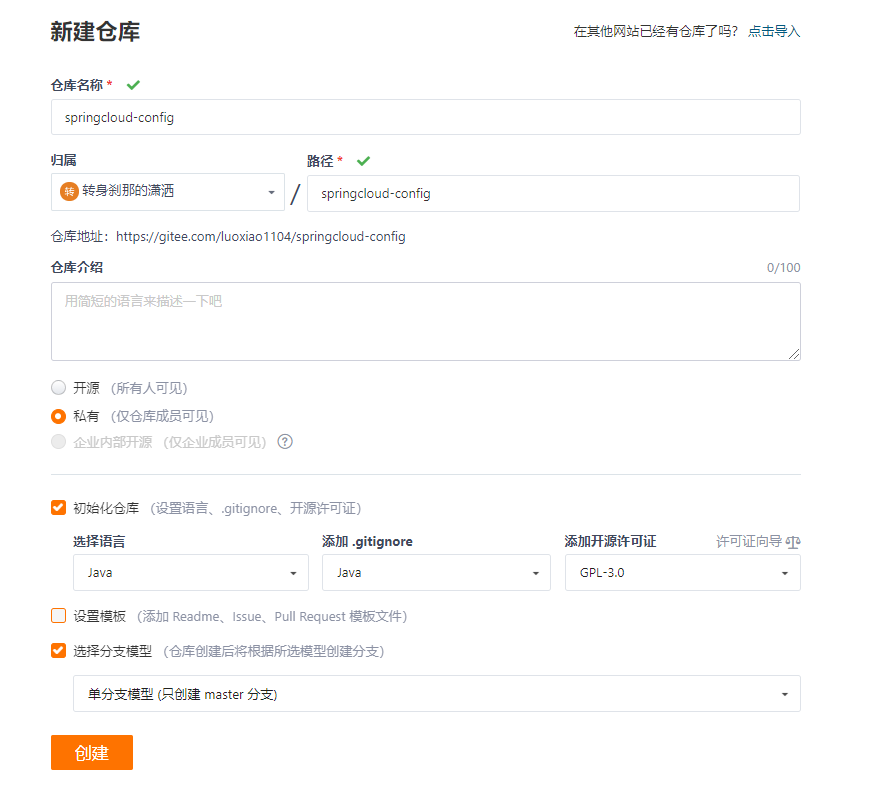Click the '新建仓库' page heading
Screen dimensions: 879x785
(x=95, y=31)
